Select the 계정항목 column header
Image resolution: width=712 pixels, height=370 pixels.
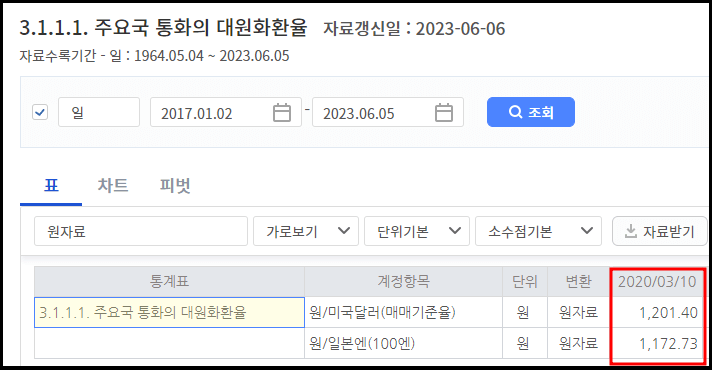click(403, 281)
